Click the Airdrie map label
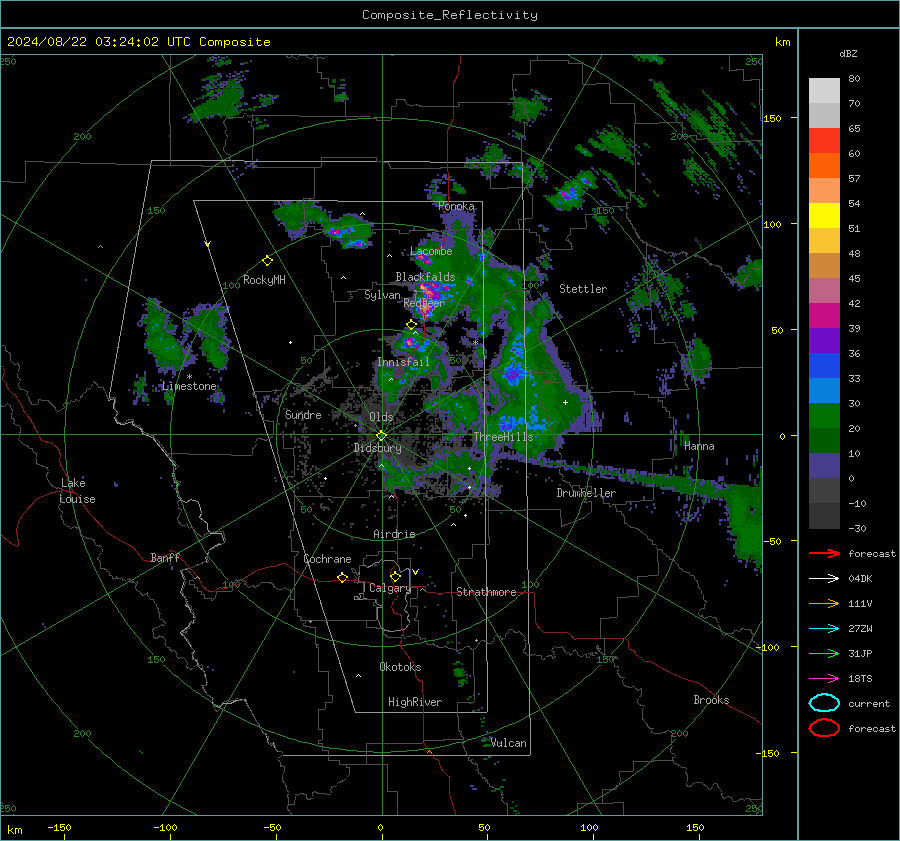The width and height of the screenshot is (900, 841). coord(394,534)
